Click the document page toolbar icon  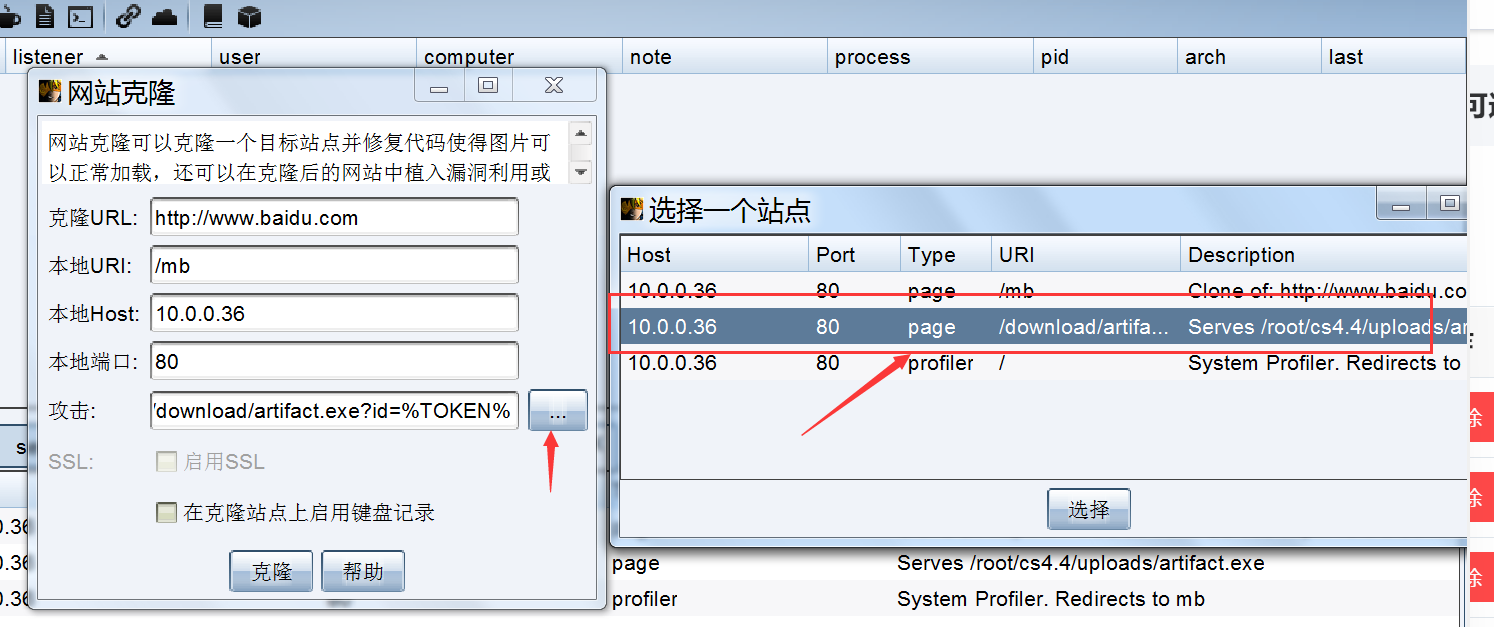pos(45,16)
